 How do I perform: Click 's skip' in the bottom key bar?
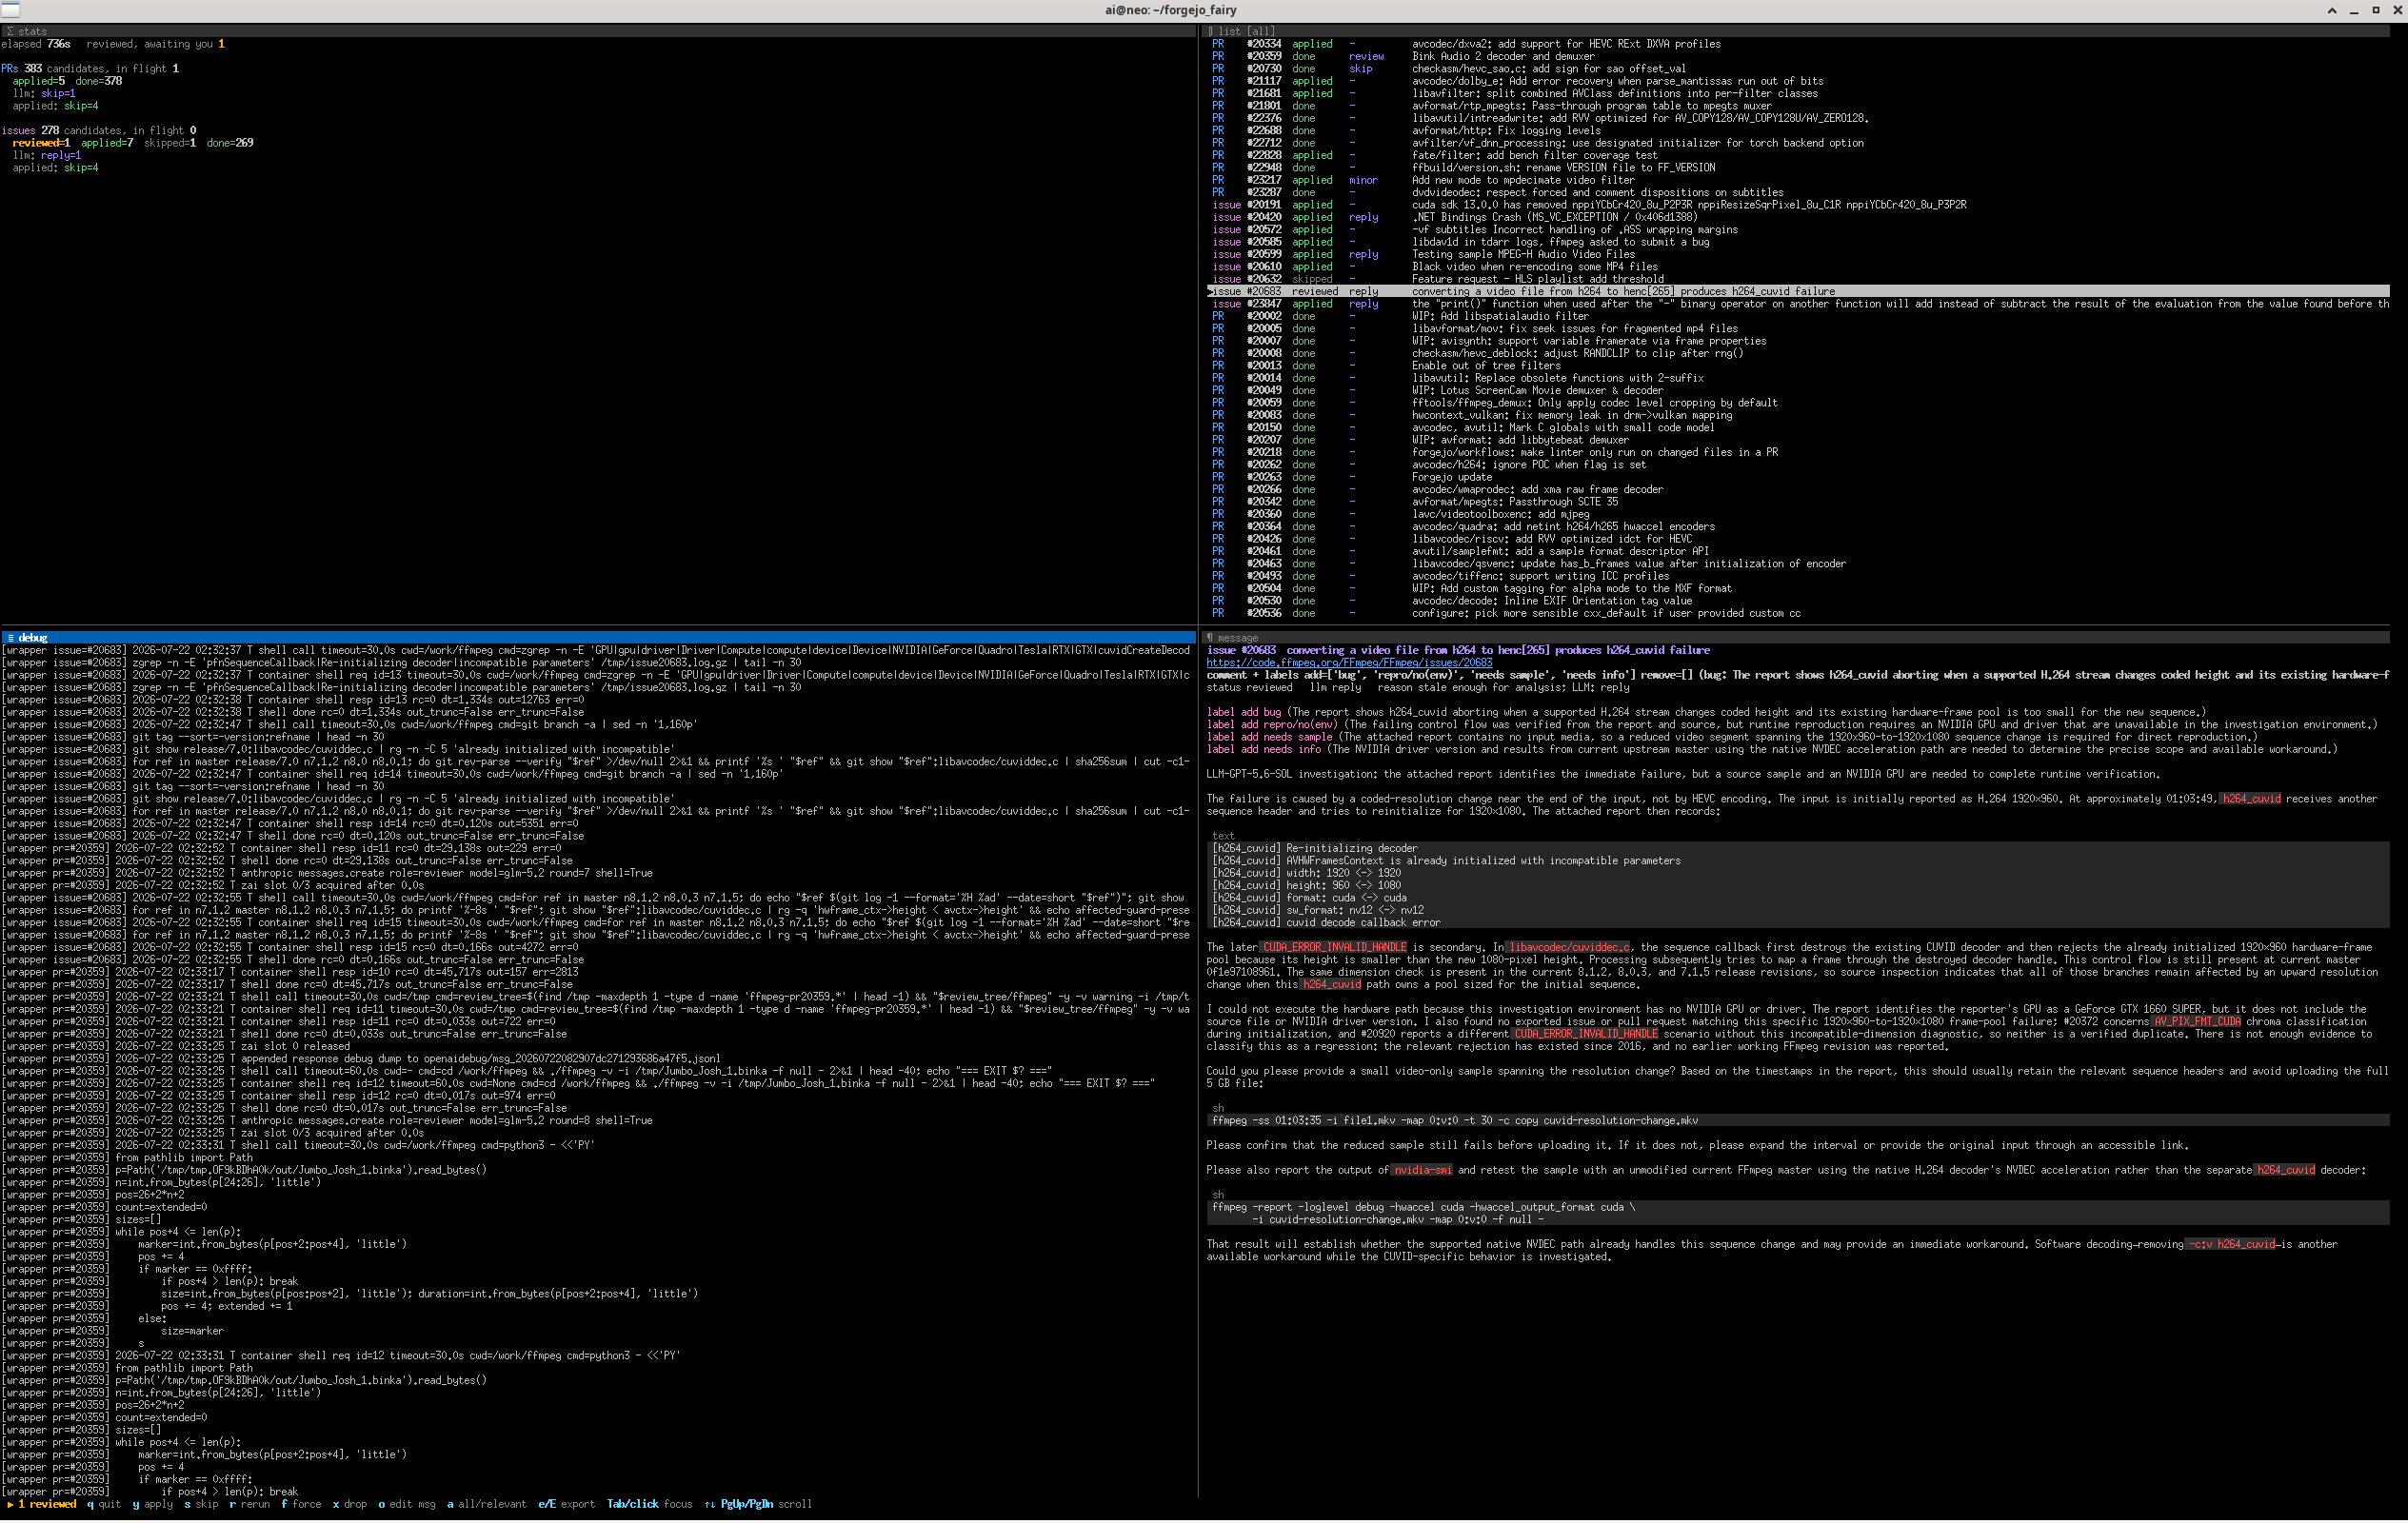coord(201,1505)
